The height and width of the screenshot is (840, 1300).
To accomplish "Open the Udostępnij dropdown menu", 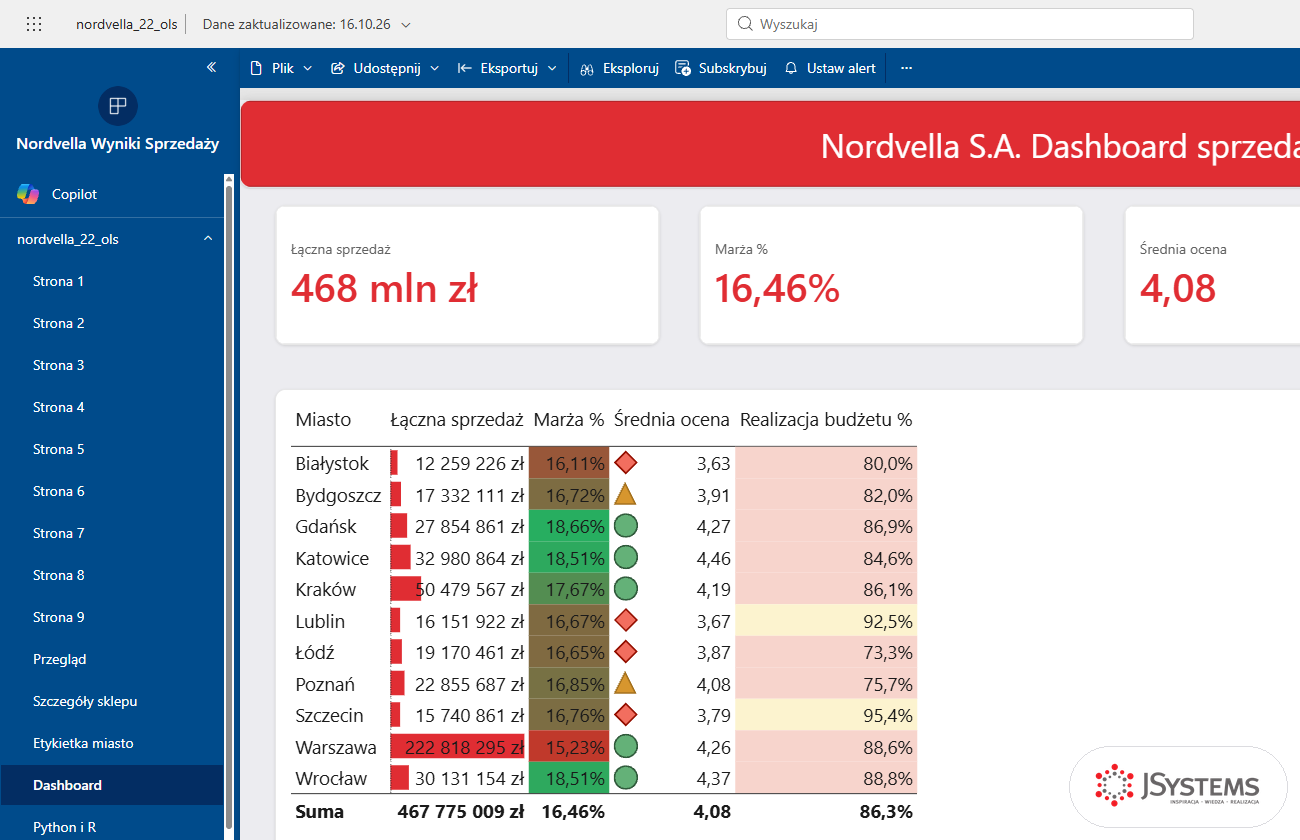I will (x=385, y=68).
